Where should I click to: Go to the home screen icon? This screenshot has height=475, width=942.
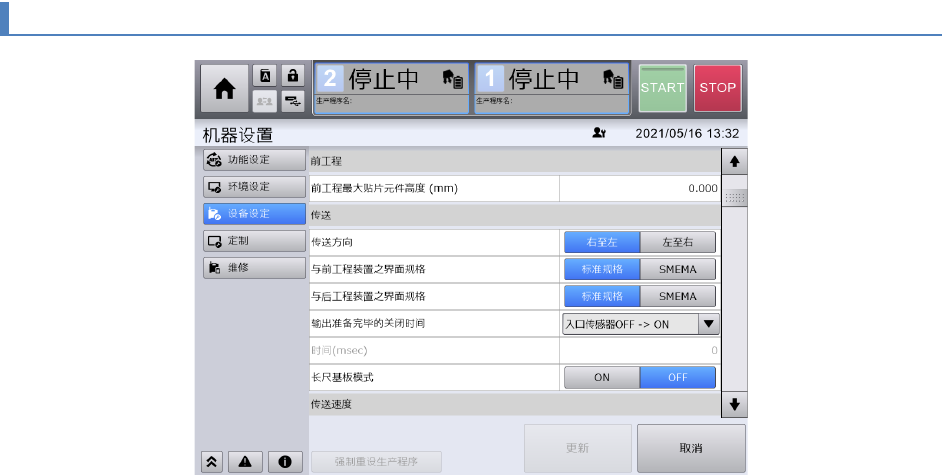pyautogui.click(x=224, y=89)
